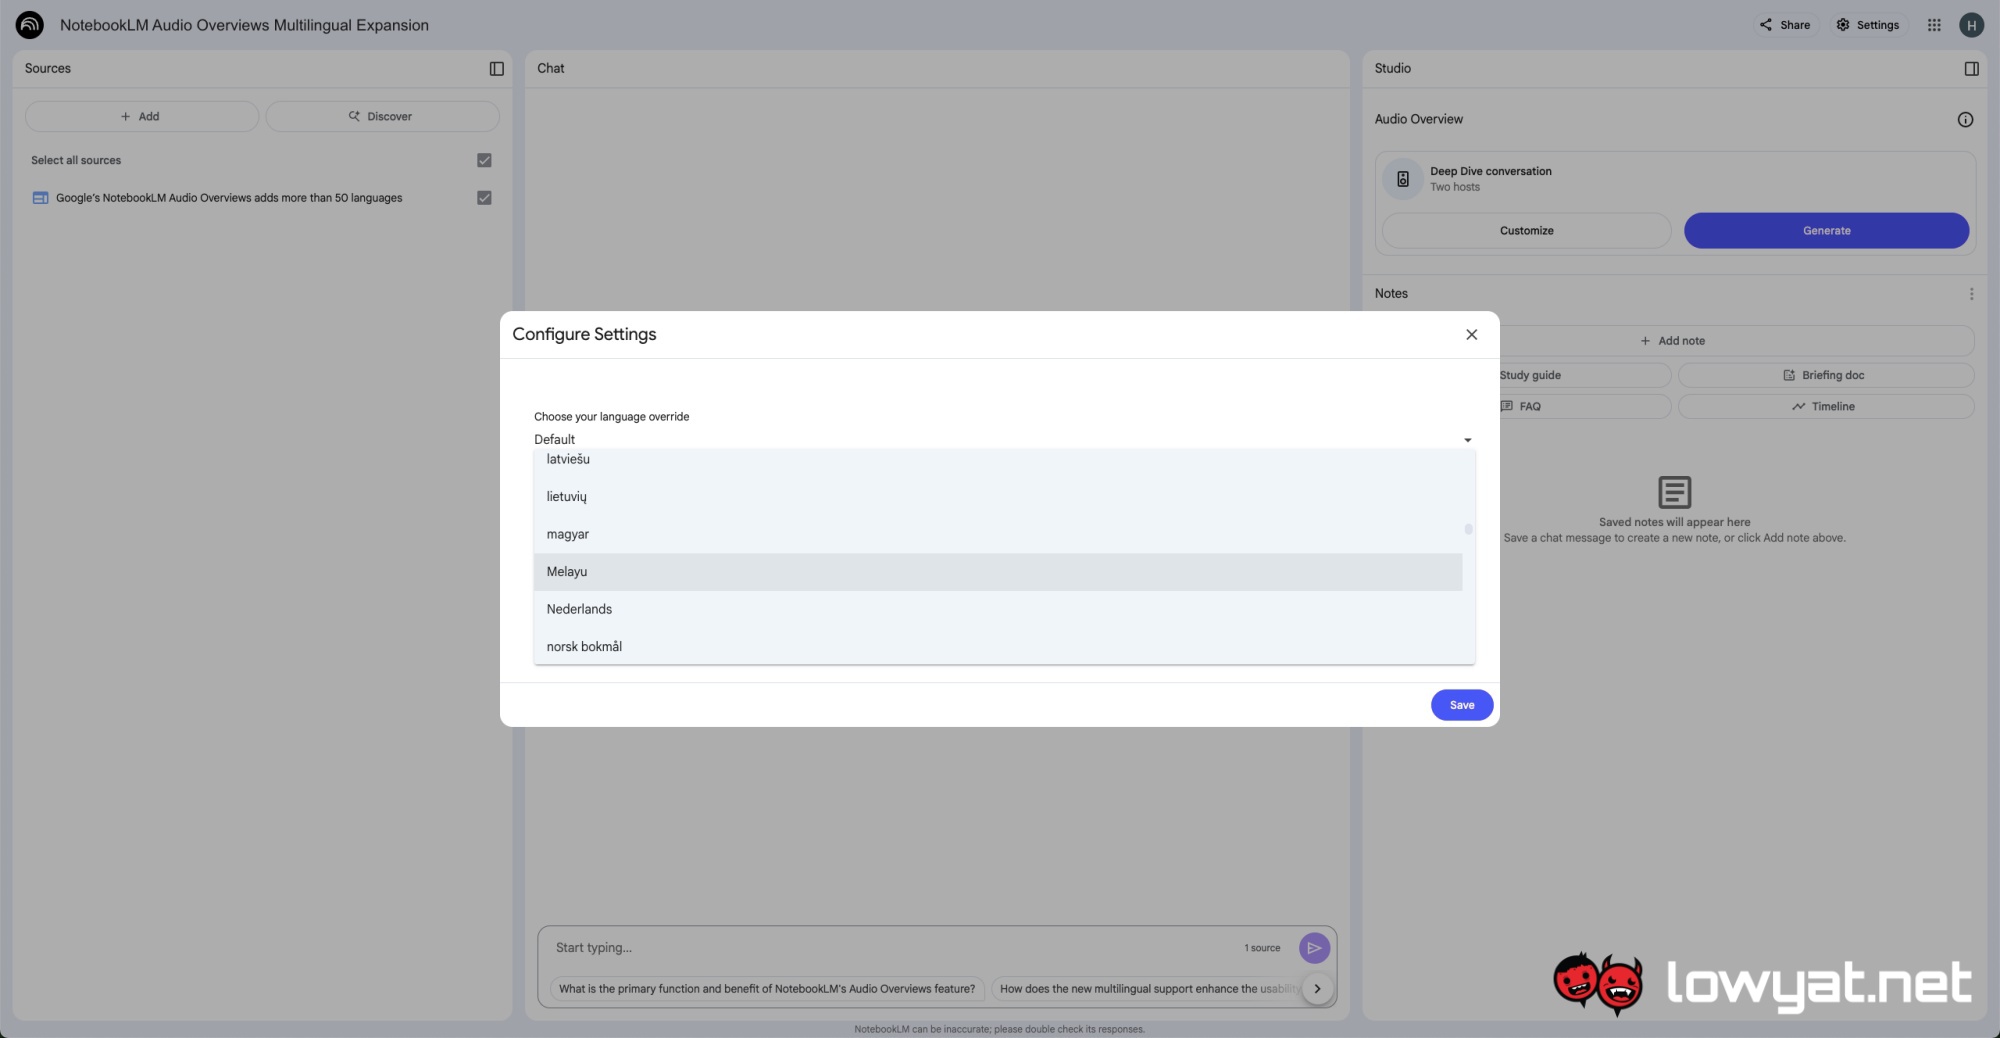Select norsk bokmål language option
Image resolution: width=2000 pixels, height=1038 pixels.
(998, 647)
